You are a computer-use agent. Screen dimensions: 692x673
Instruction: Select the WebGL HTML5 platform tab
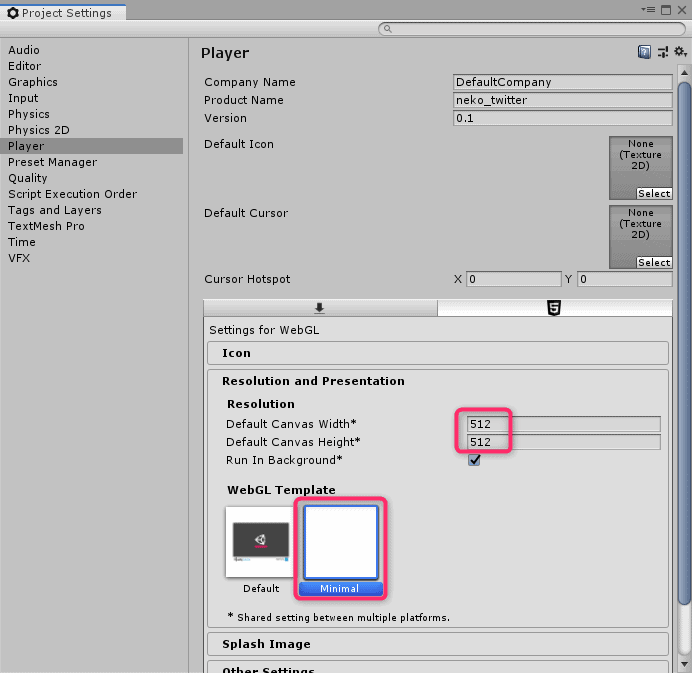click(553, 308)
